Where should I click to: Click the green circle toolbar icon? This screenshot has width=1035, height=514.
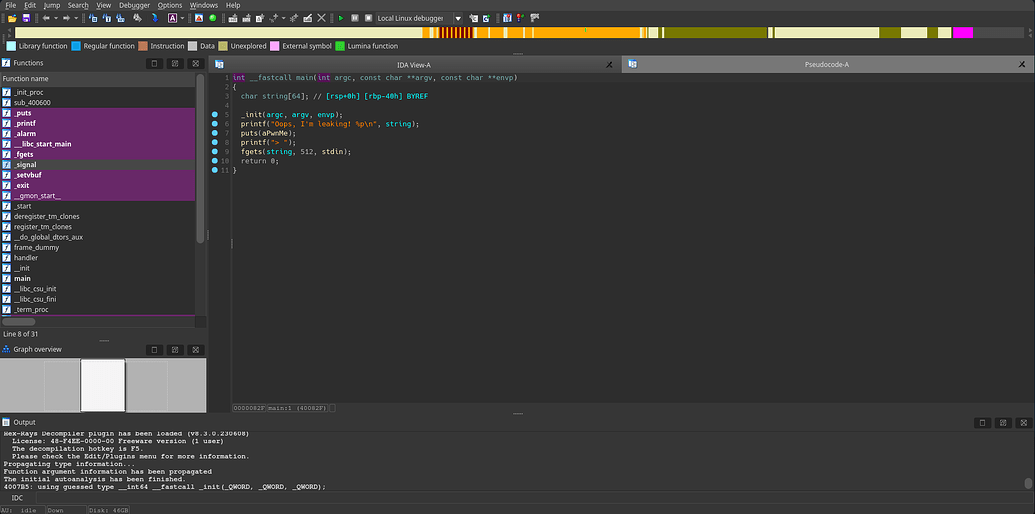[x=212, y=18]
